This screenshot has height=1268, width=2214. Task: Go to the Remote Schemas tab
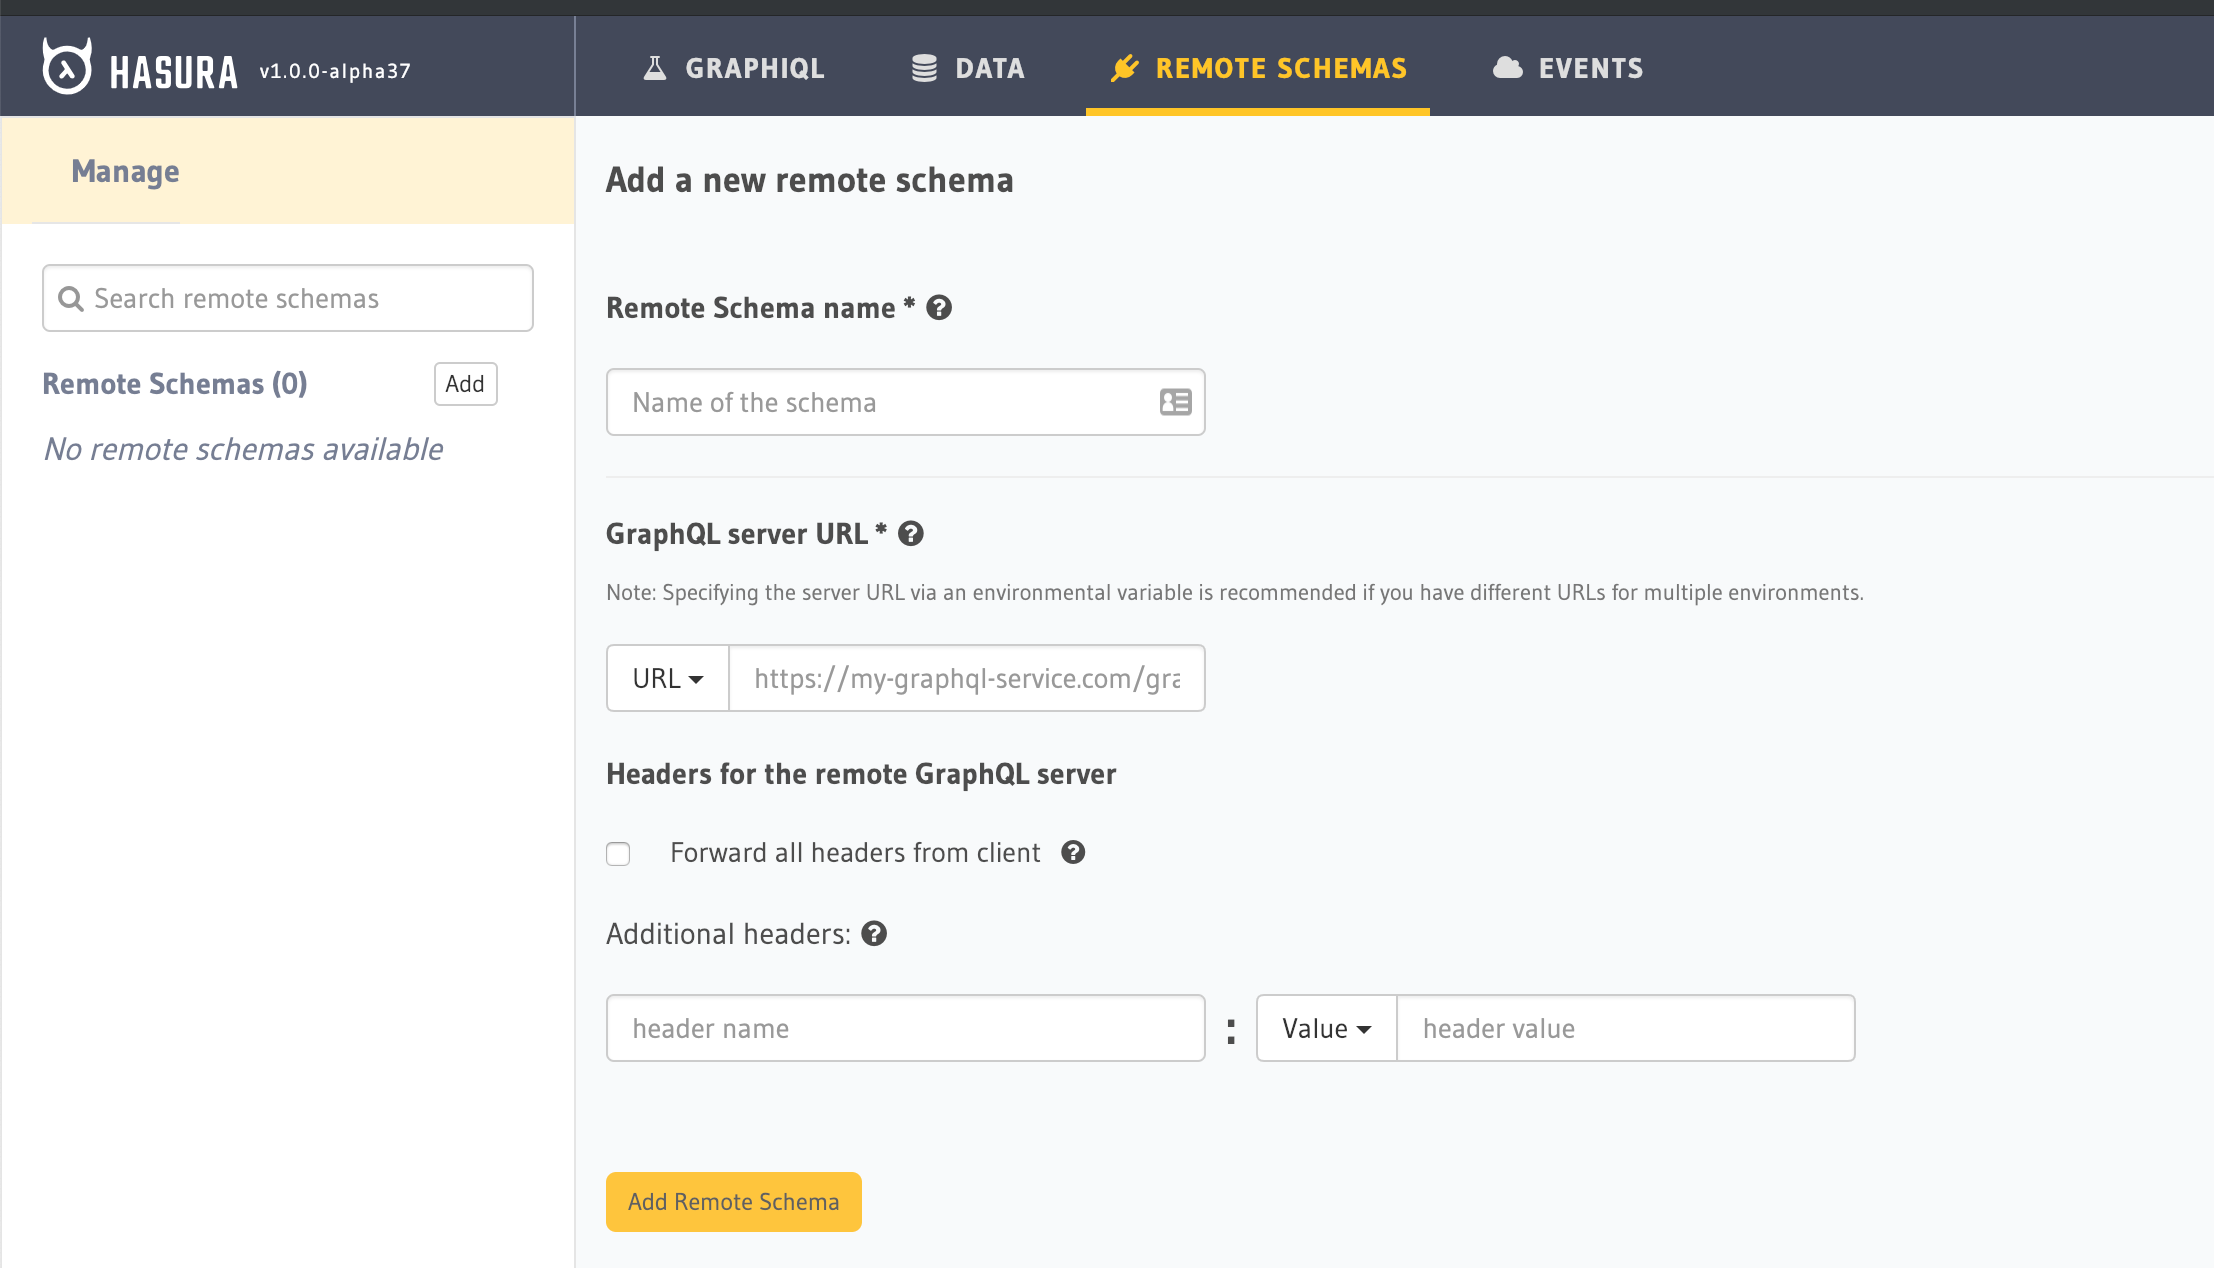point(1258,68)
